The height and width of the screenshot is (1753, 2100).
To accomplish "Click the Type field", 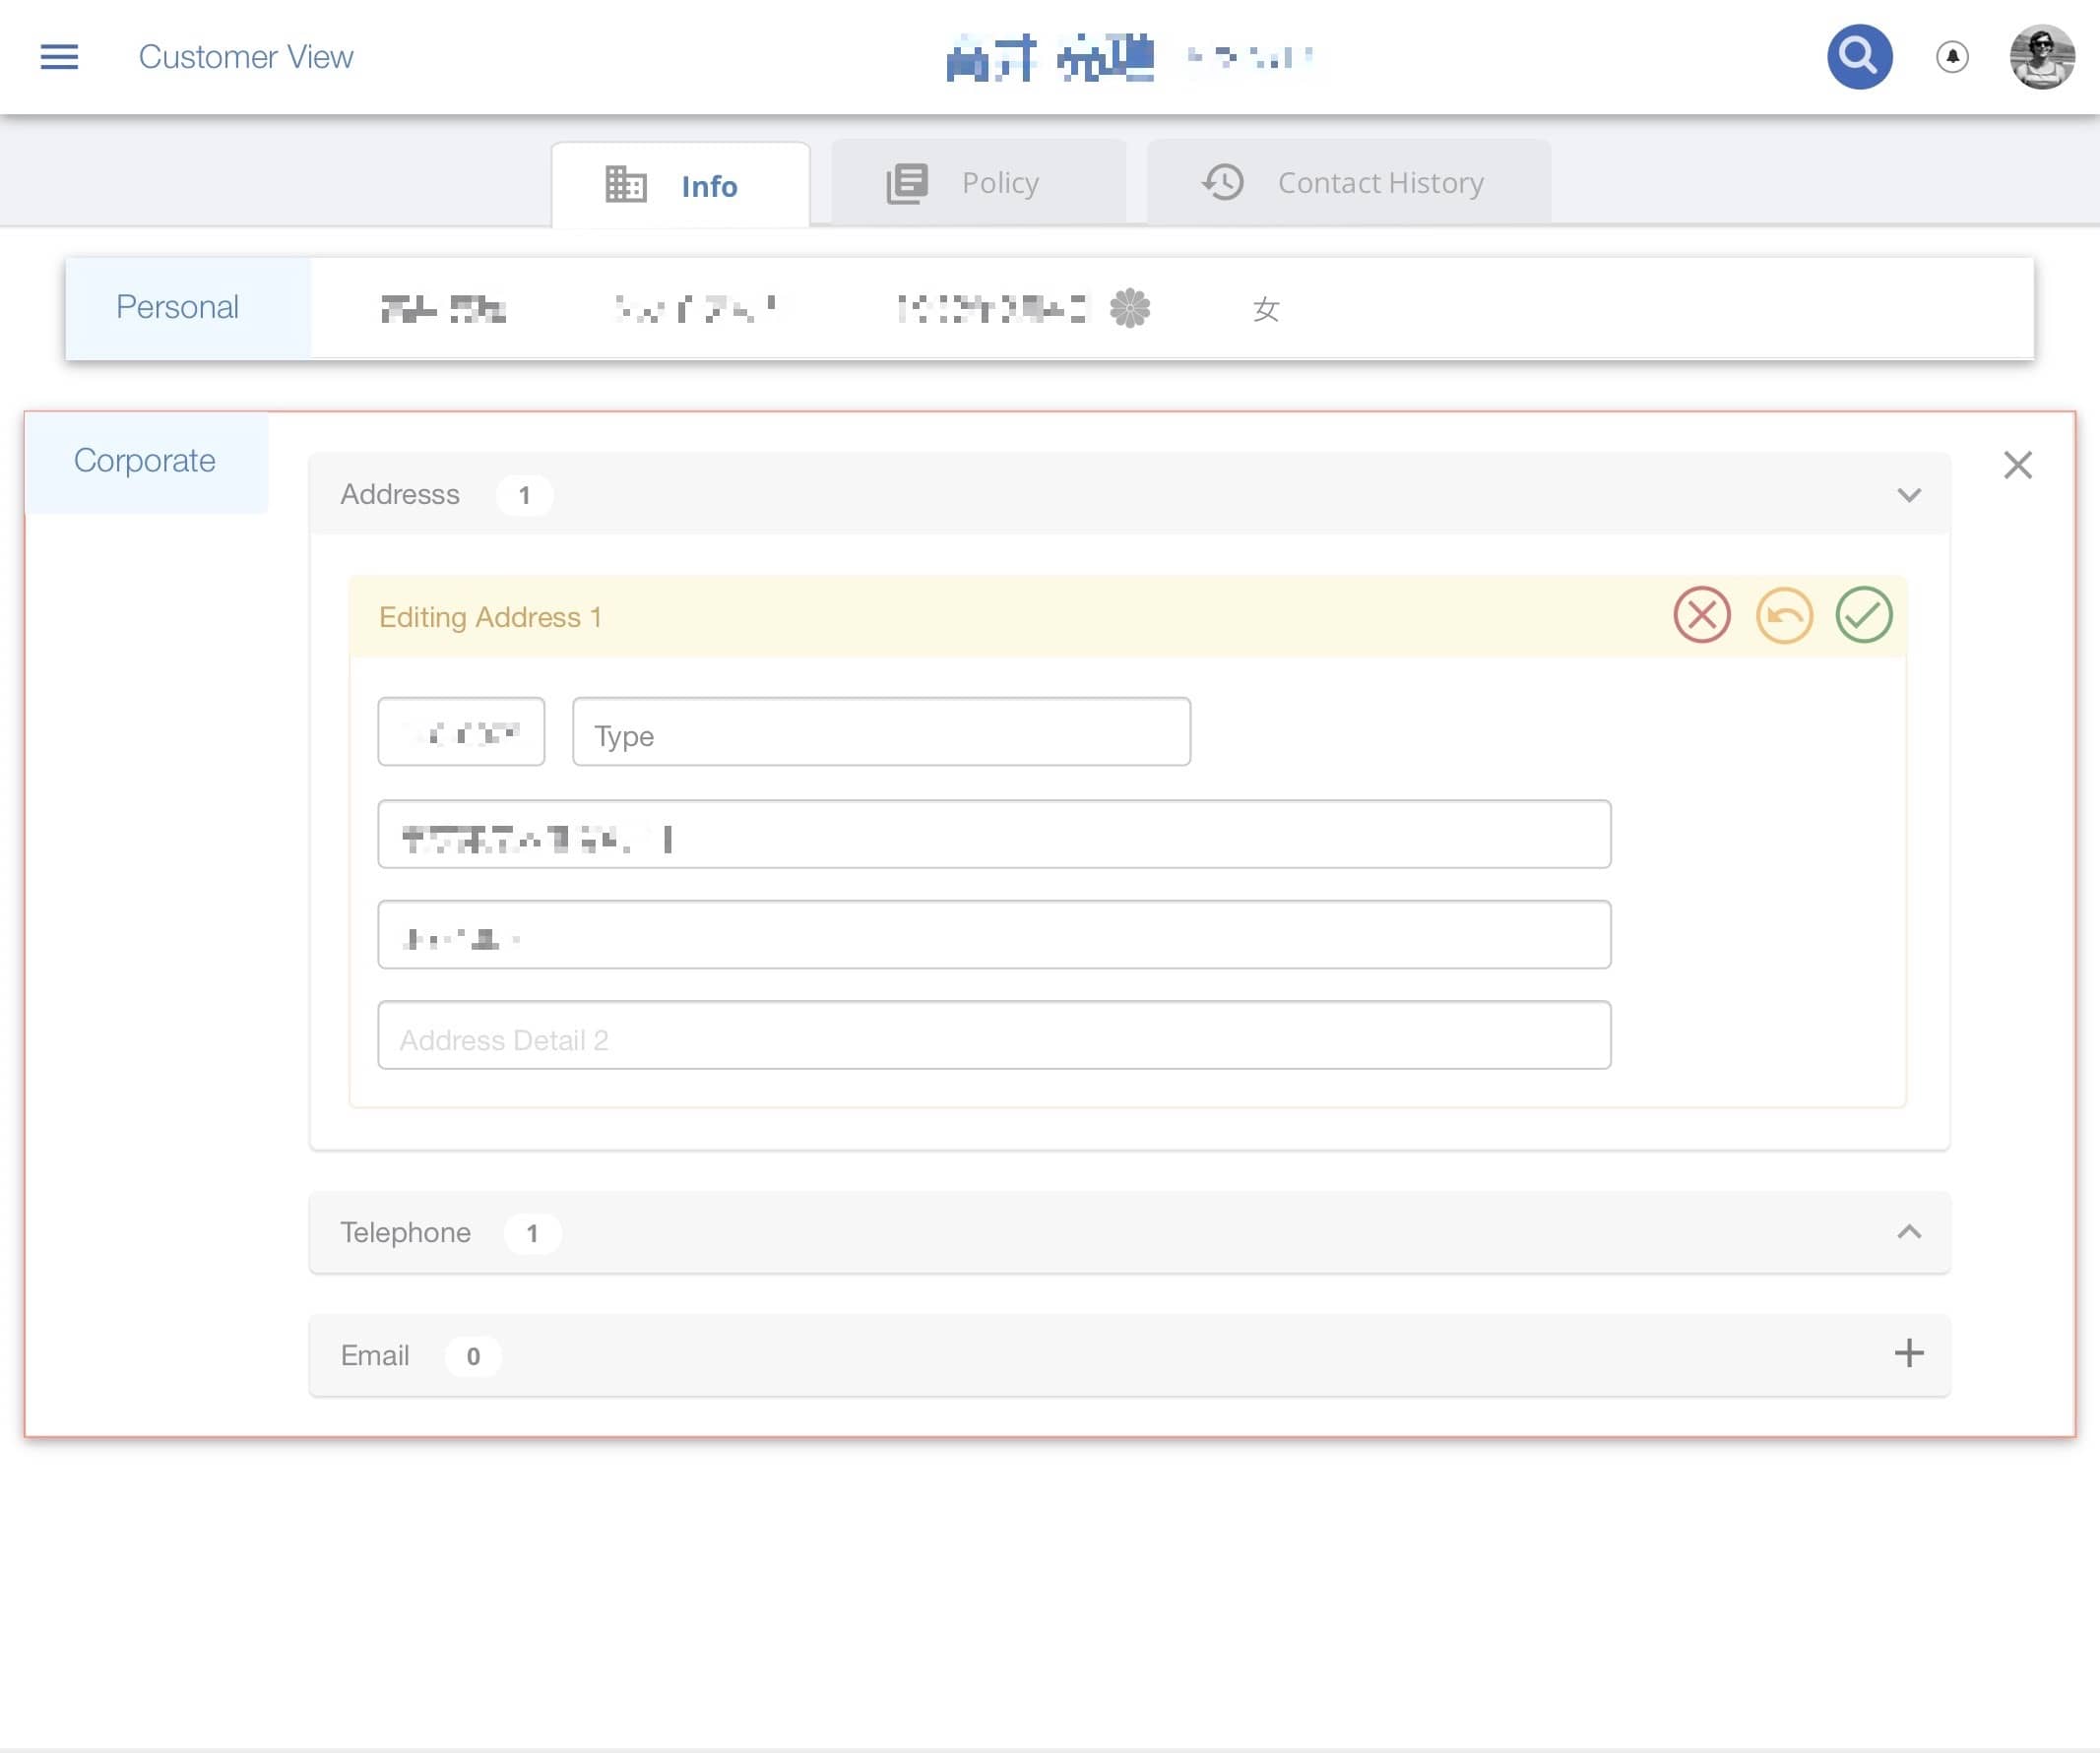I will coord(880,733).
